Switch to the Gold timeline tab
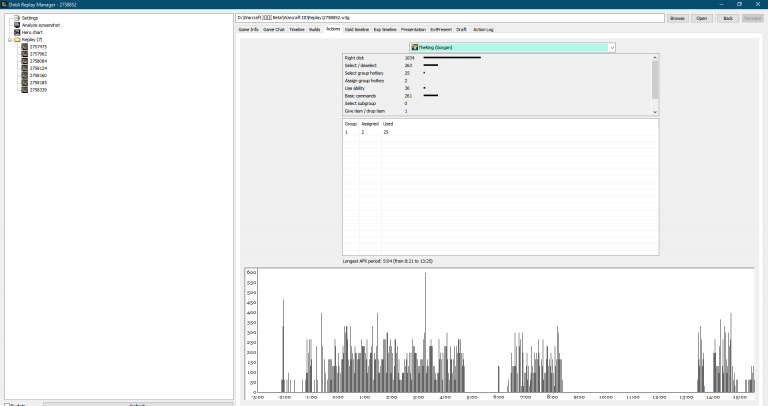768x406 pixels. pyautogui.click(x=356, y=30)
